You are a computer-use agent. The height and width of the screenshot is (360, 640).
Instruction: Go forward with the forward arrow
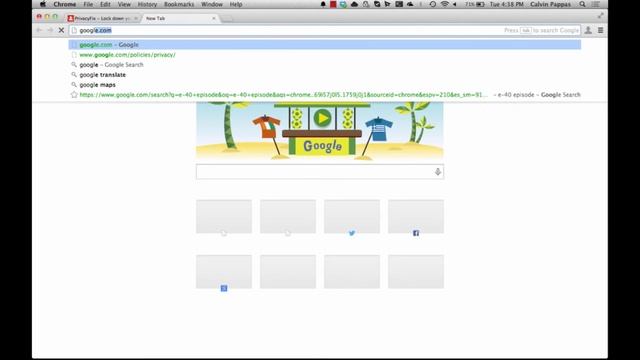pyautogui.click(x=50, y=30)
